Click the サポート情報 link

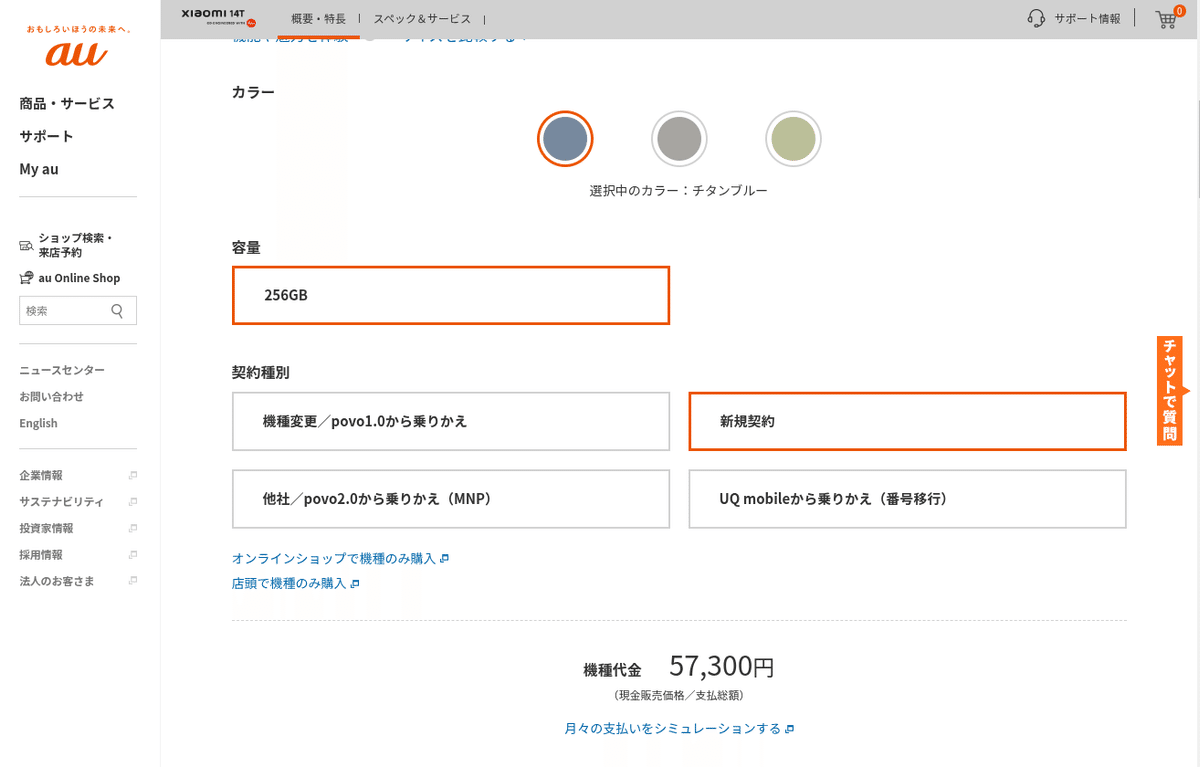point(1087,19)
